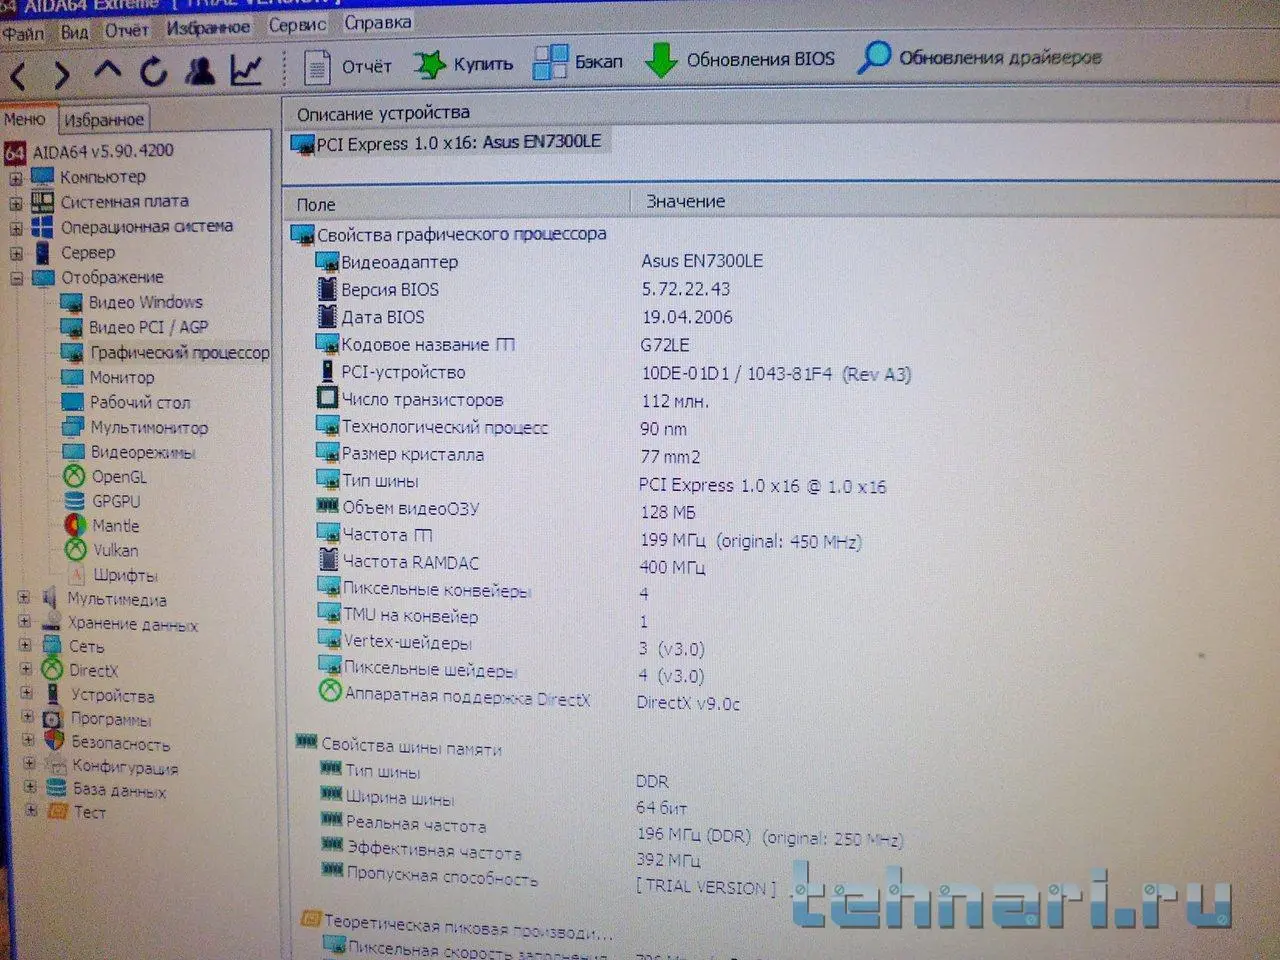The width and height of the screenshot is (1280, 960).
Task: Click the Бэкап toolbar button
Action: point(578,62)
